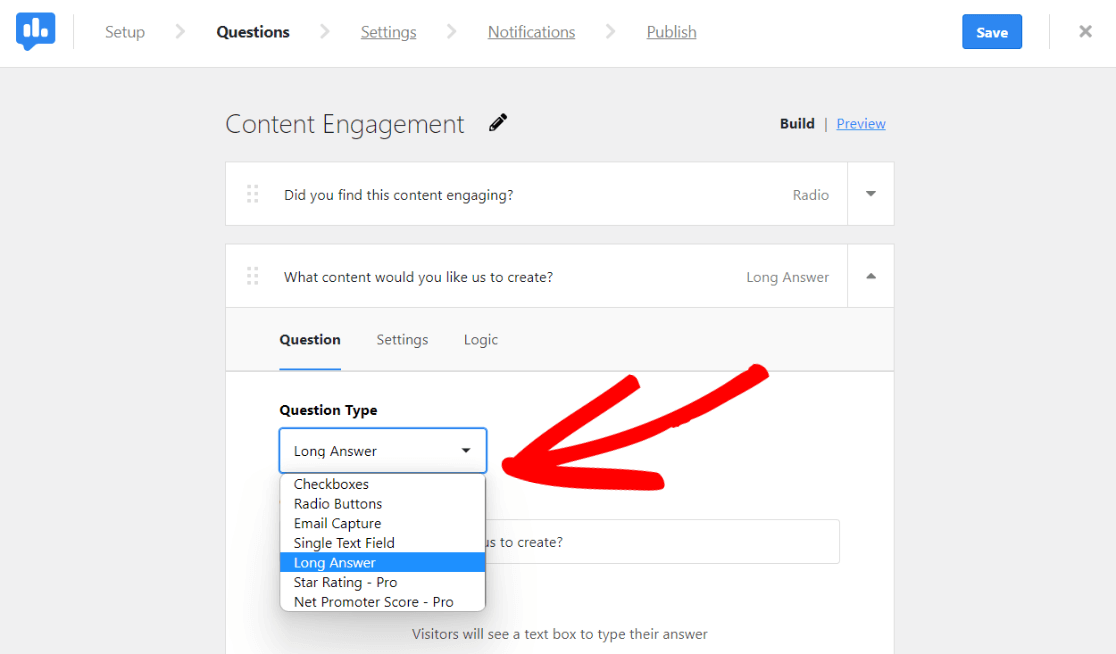Switch to the Logic tab
Viewport: 1116px width, 654px height.
tap(480, 339)
